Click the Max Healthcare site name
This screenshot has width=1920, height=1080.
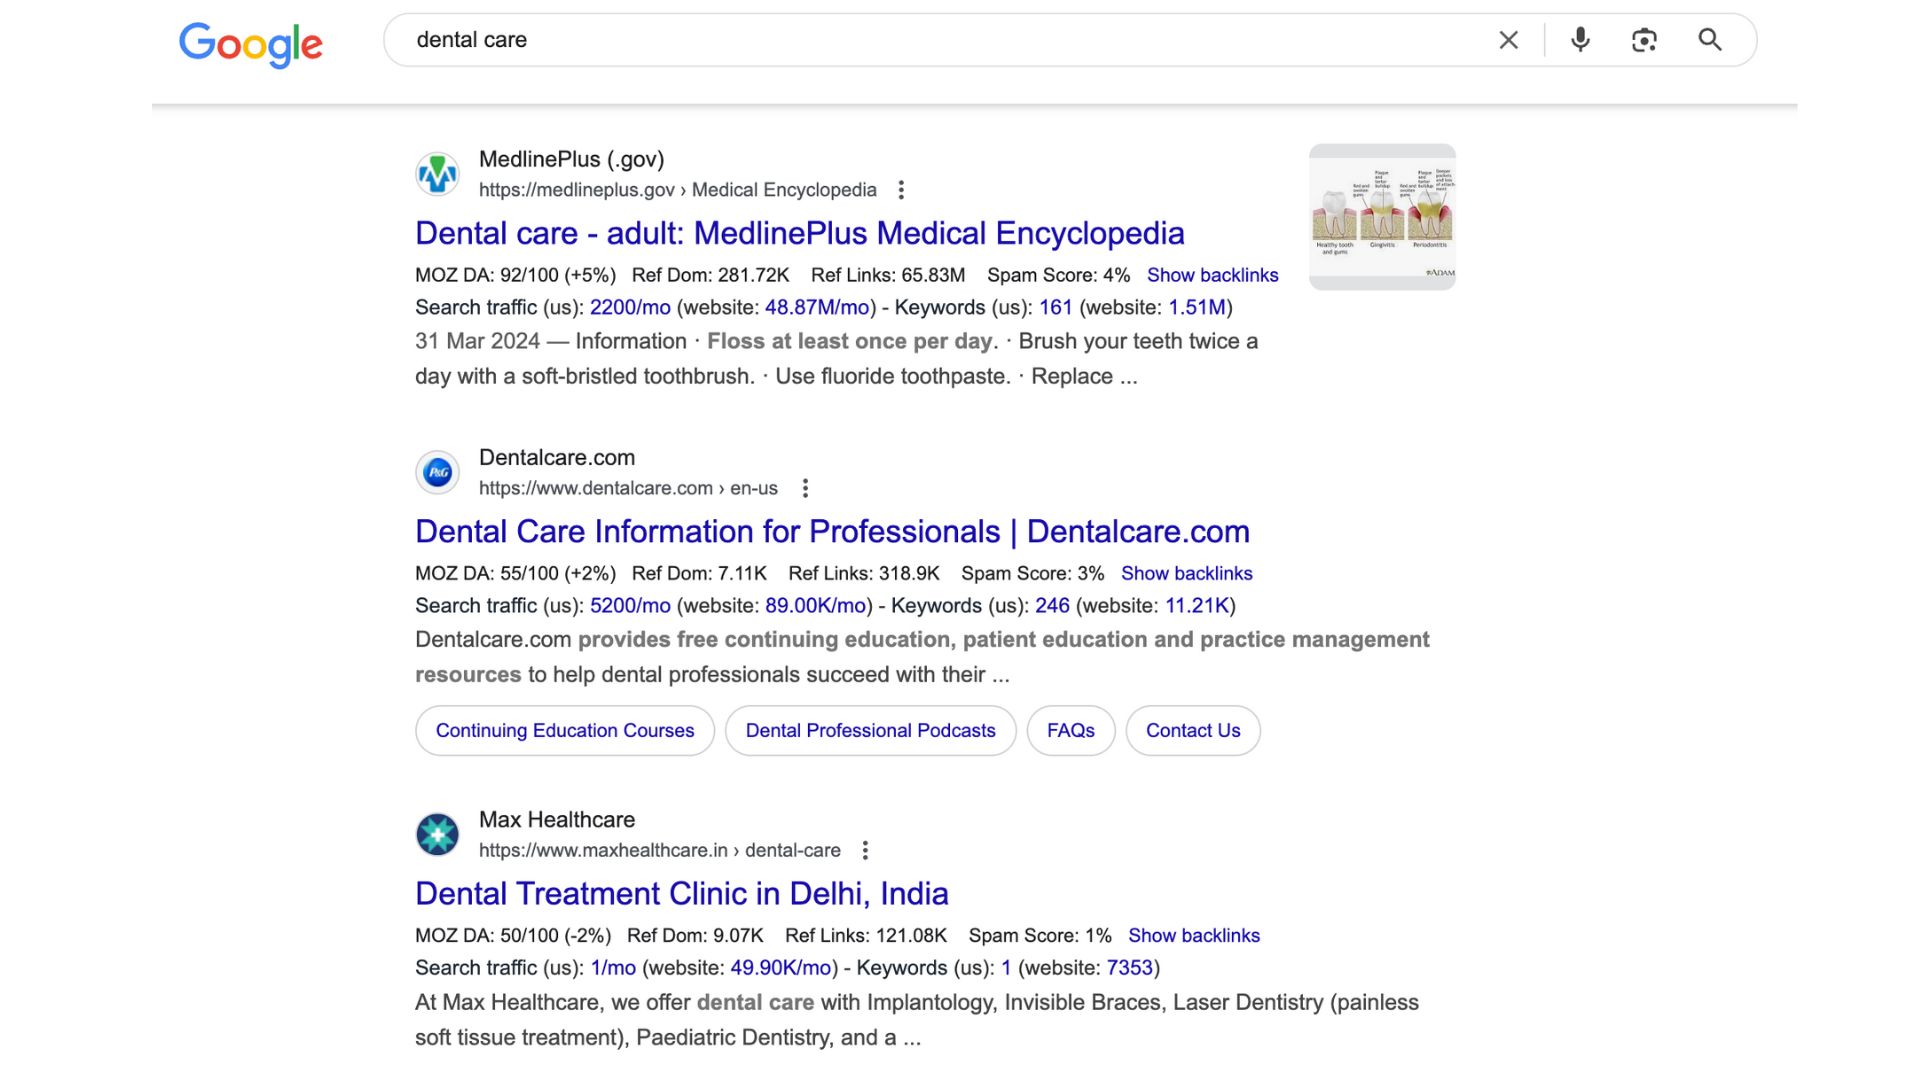click(557, 819)
